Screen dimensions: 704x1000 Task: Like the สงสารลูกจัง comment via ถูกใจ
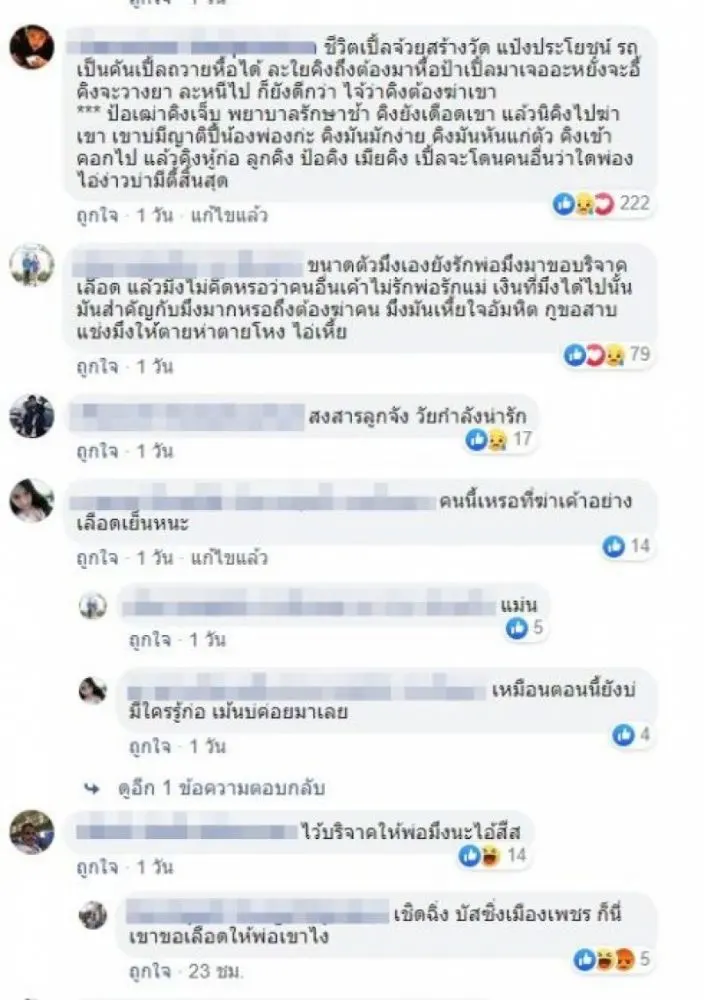[x=97, y=452]
